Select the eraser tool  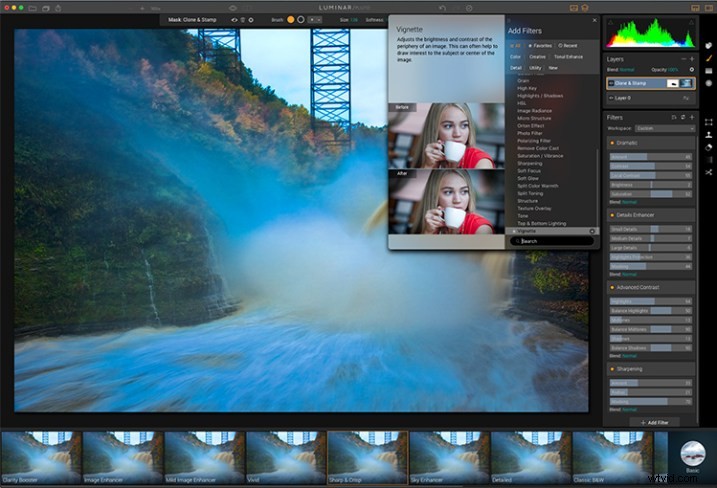click(708, 147)
